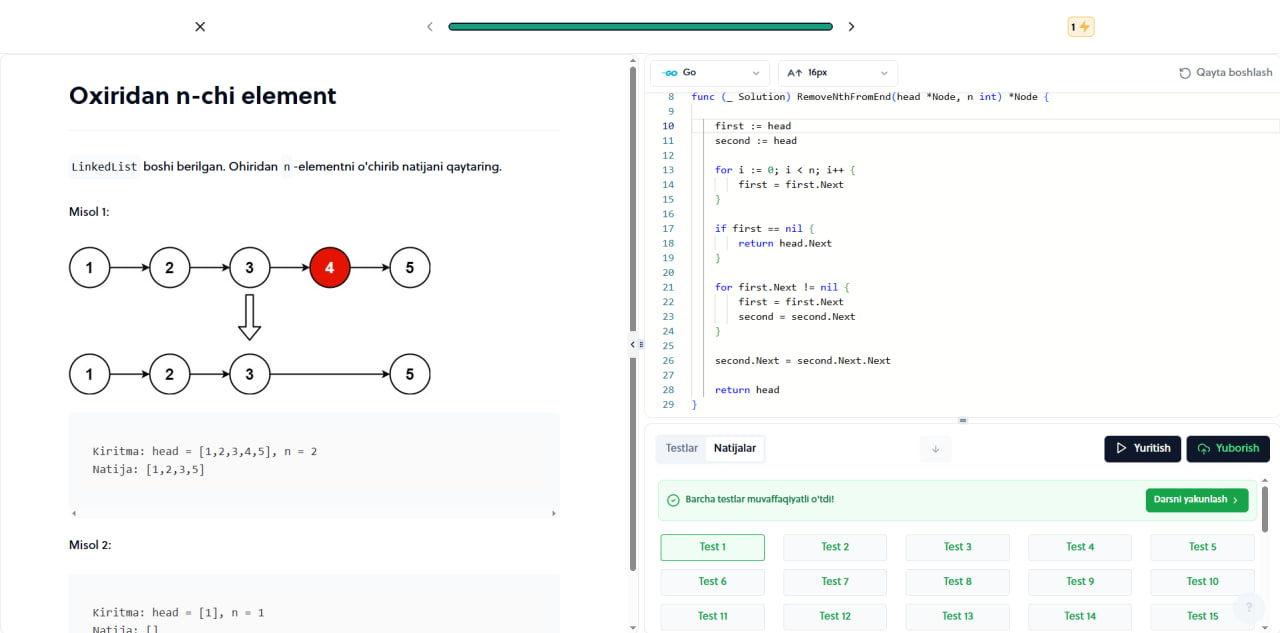Select Test 1 result
Image resolution: width=1280 pixels, height=633 pixels.
713,547
